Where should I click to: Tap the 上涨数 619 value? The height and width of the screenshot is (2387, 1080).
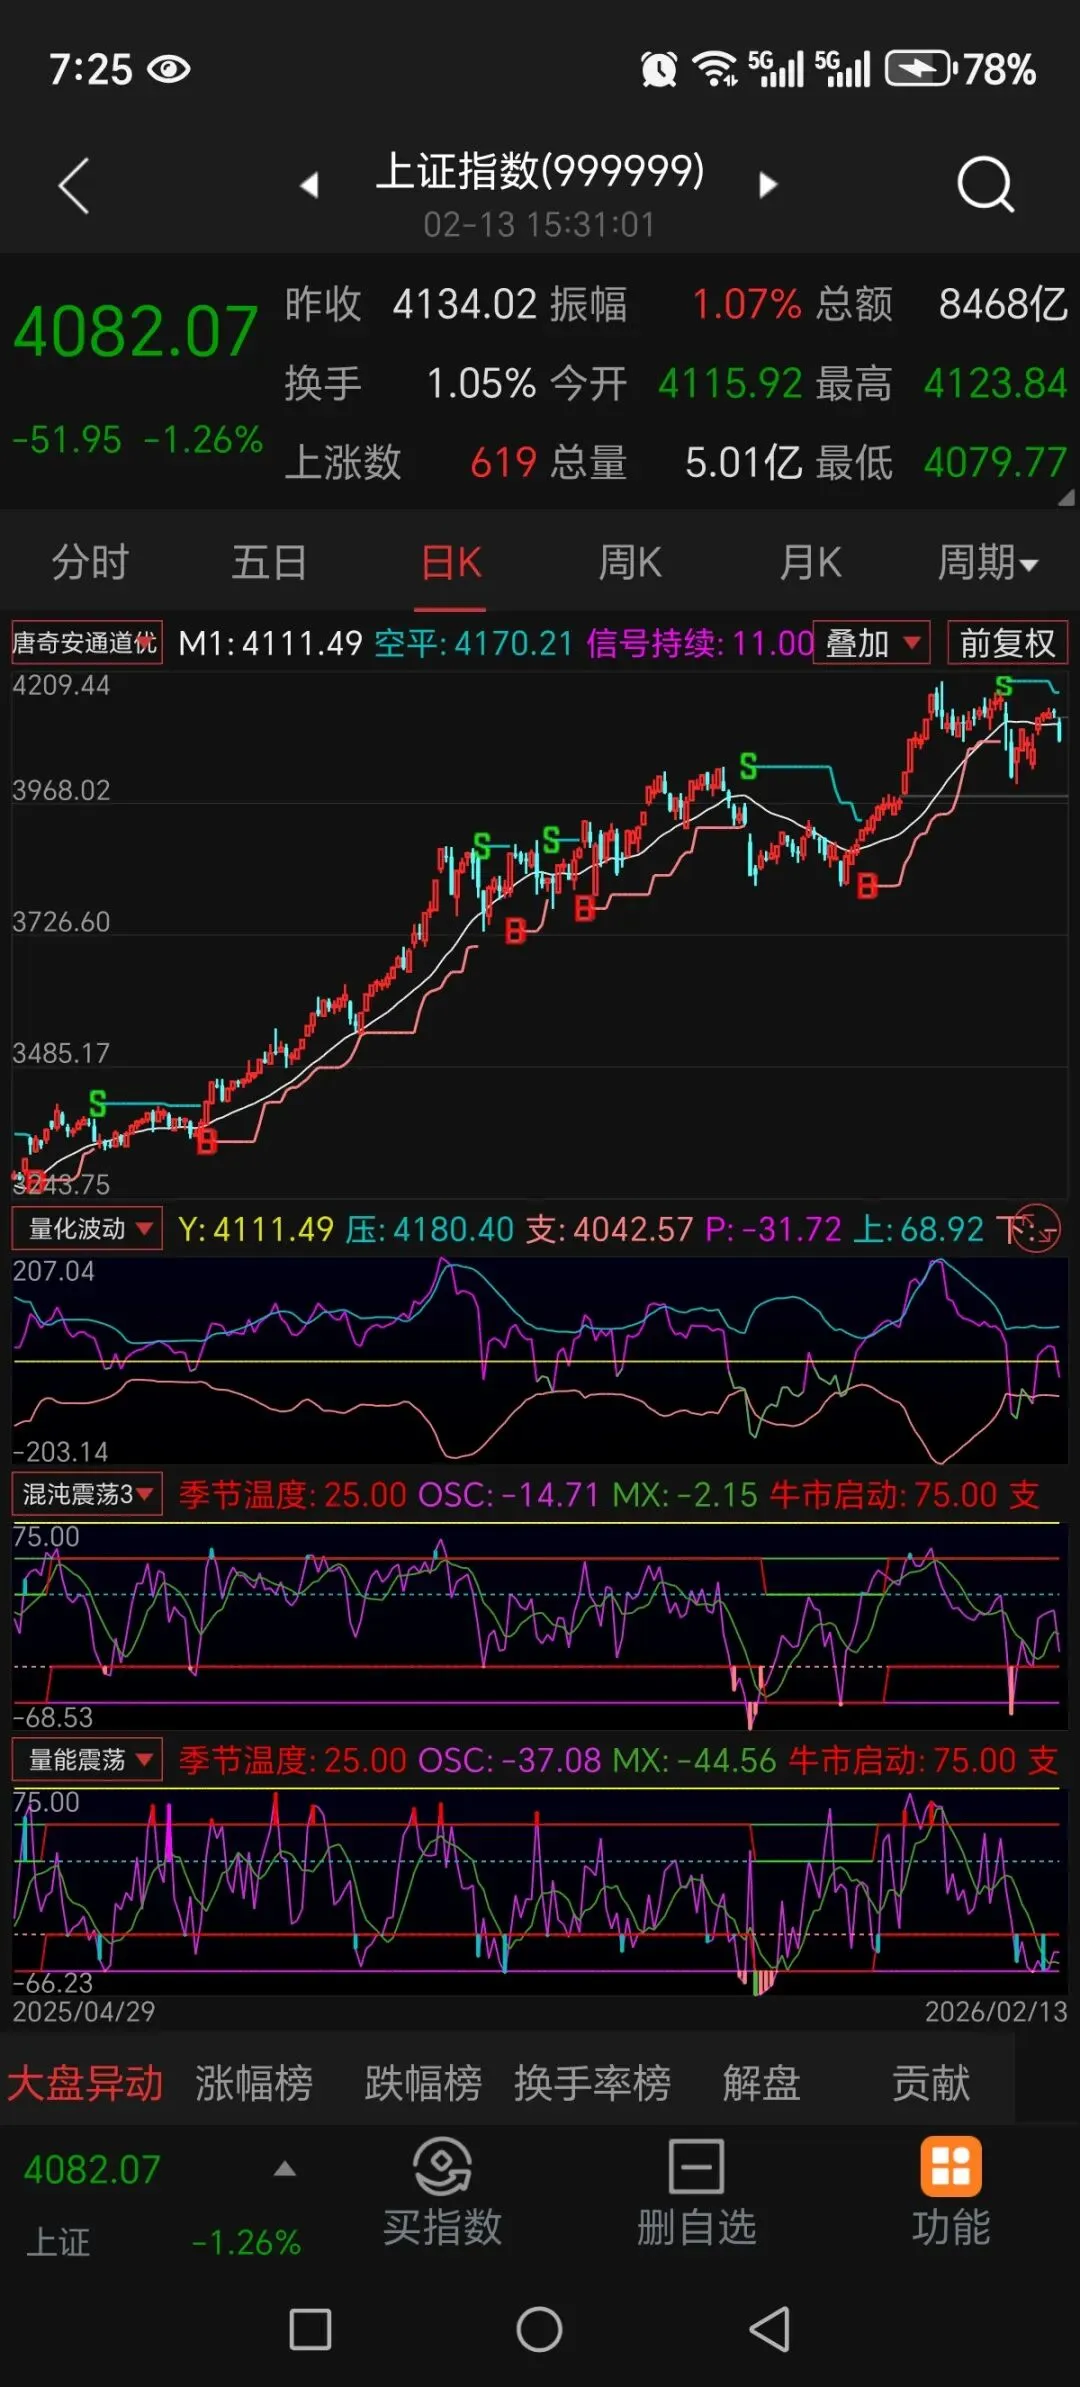point(504,462)
